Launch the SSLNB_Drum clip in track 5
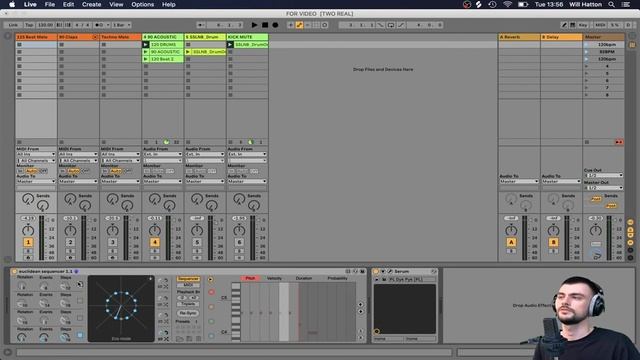 click(188, 52)
